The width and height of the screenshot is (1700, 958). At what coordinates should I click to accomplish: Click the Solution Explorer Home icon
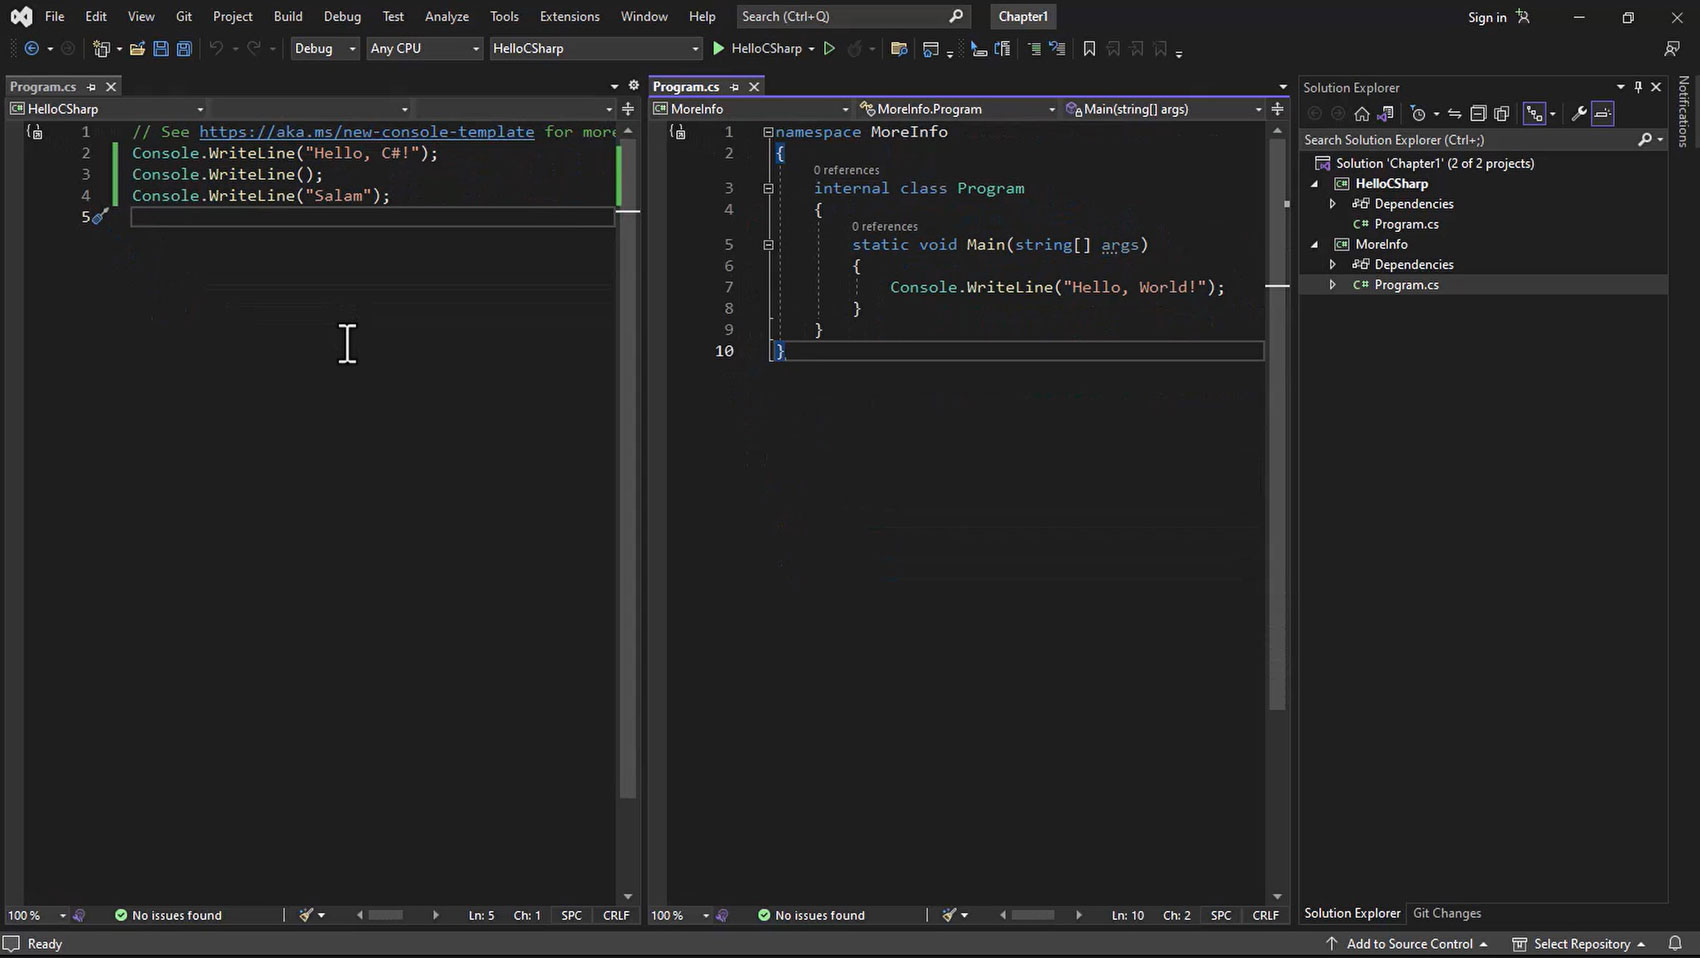click(1362, 114)
